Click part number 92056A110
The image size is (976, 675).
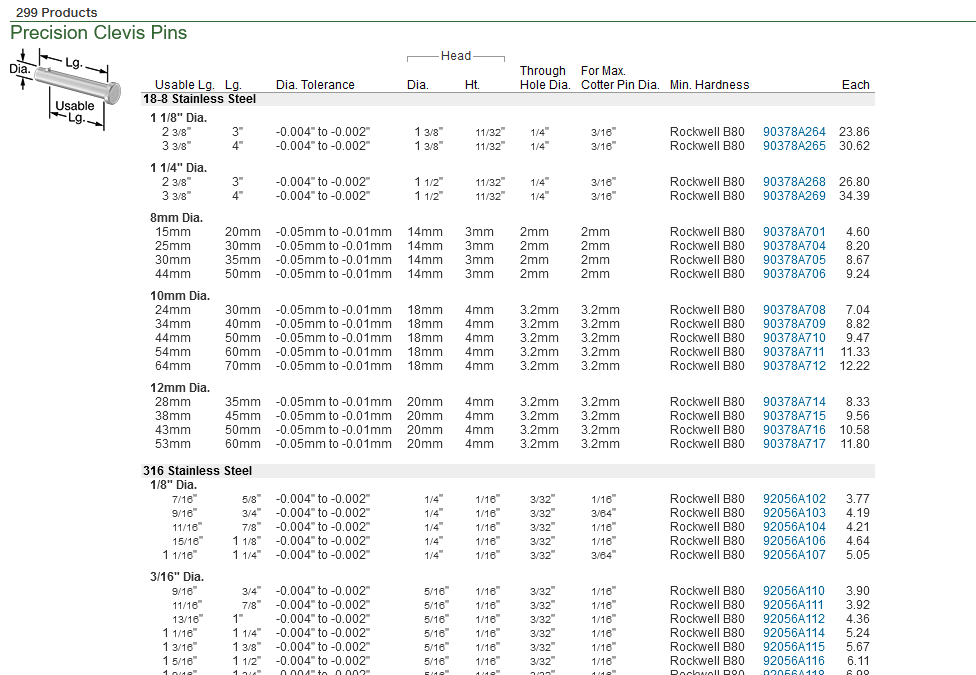tap(794, 591)
